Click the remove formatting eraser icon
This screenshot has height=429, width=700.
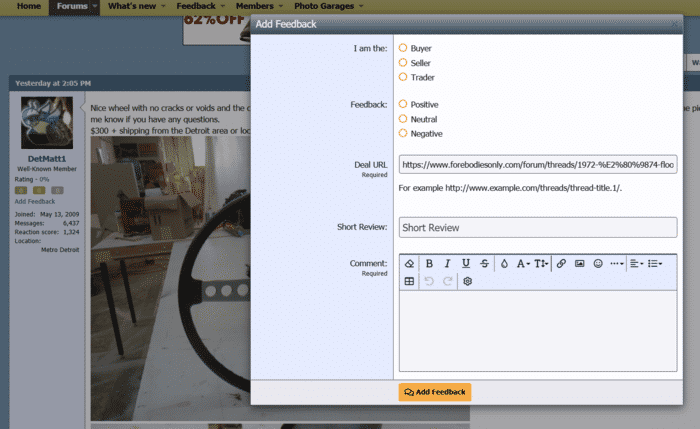(408, 263)
